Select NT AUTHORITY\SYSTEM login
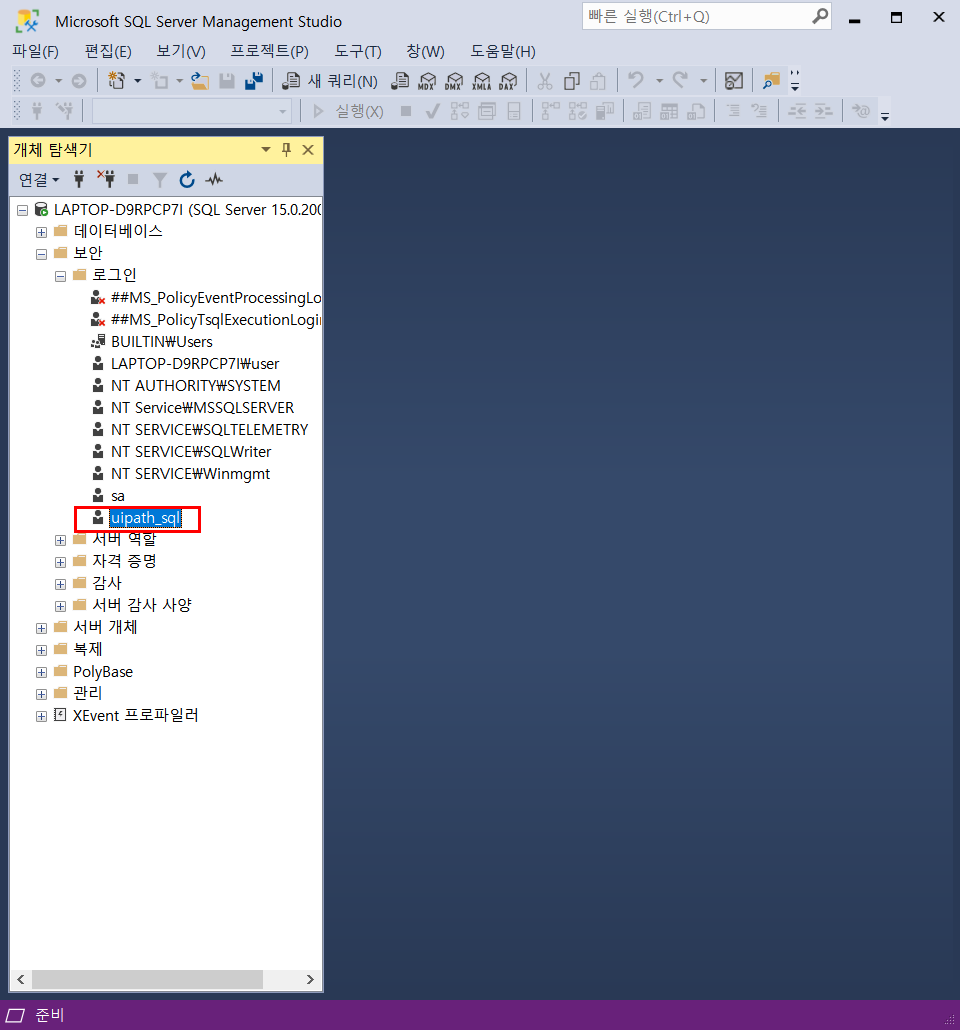The width and height of the screenshot is (960, 1030). pos(195,386)
